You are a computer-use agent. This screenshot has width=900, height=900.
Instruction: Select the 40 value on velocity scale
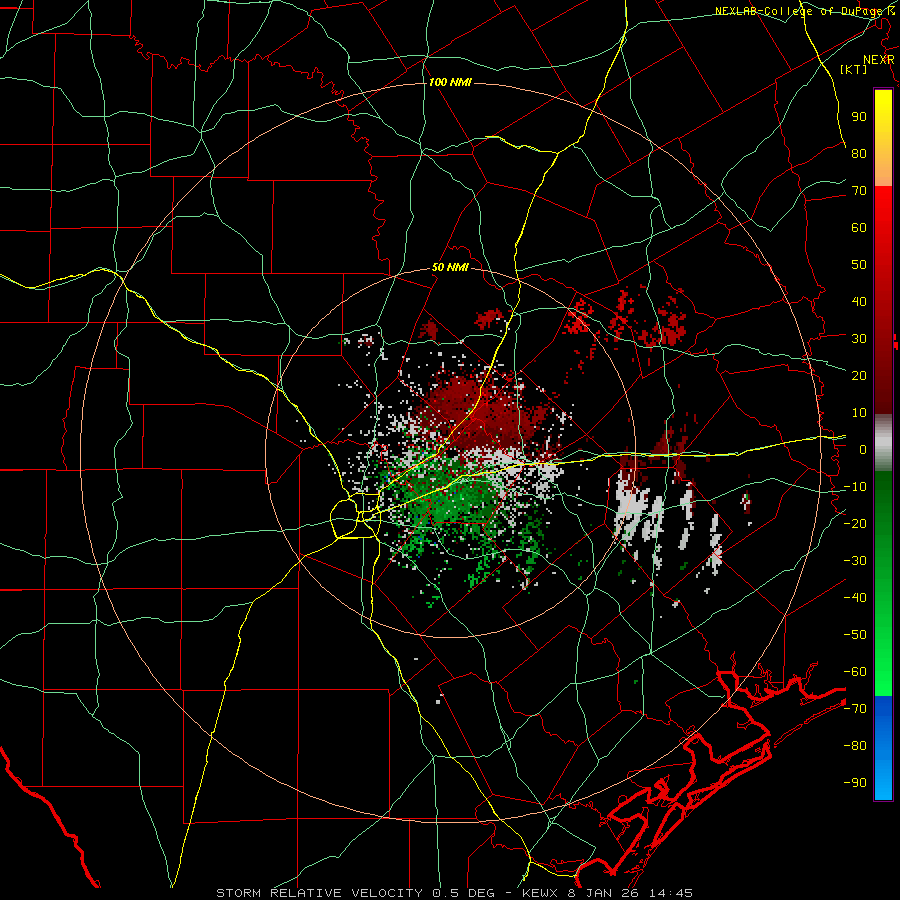pos(859,301)
